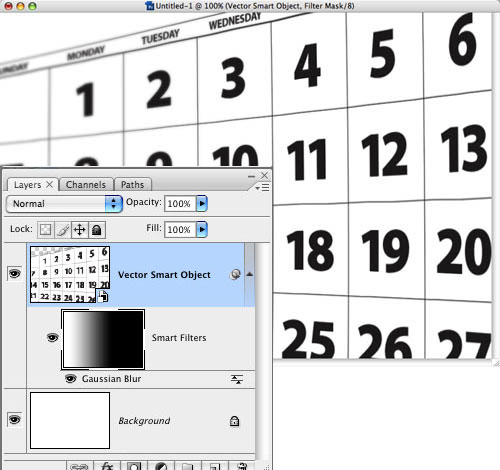Click the Opacity value field

pos(180,203)
